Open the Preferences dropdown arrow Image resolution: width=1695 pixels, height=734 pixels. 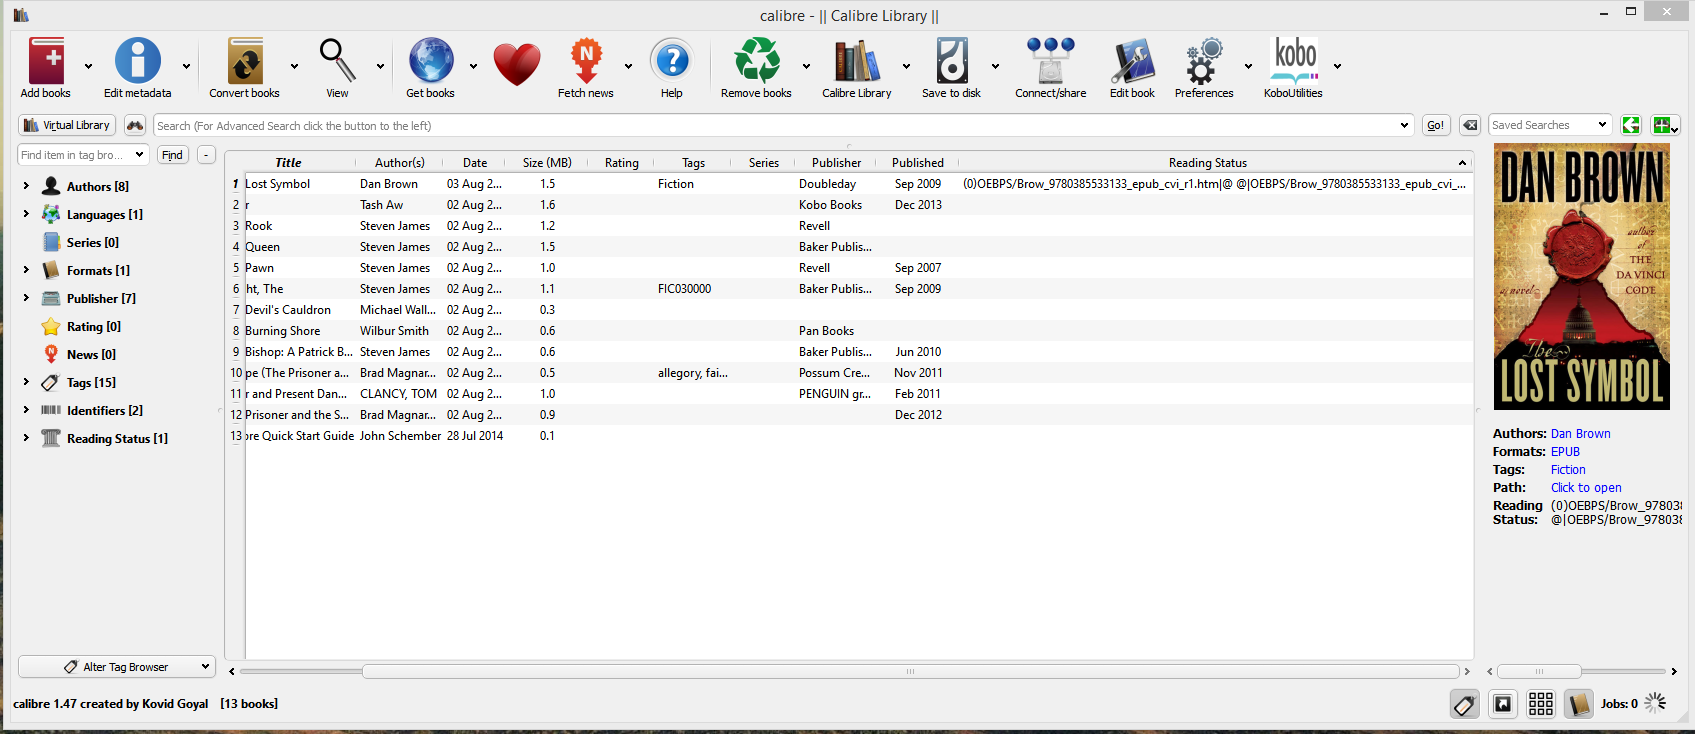click(x=1248, y=66)
